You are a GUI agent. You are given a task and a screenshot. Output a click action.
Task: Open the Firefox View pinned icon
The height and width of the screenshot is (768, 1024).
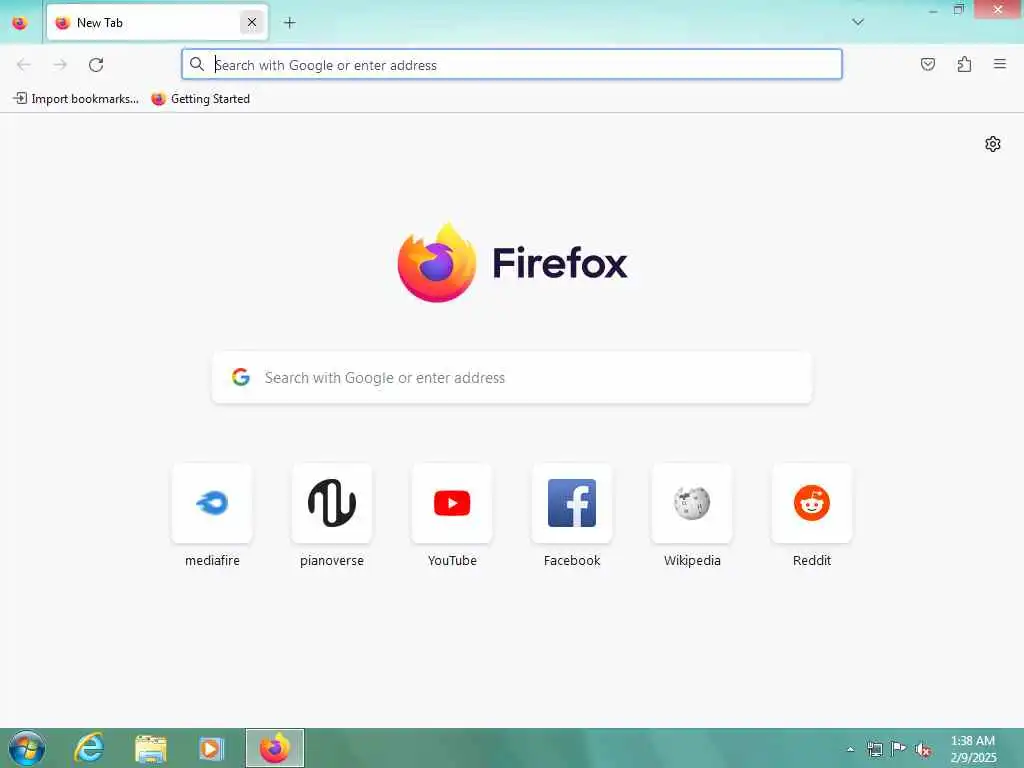(x=20, y=23)
